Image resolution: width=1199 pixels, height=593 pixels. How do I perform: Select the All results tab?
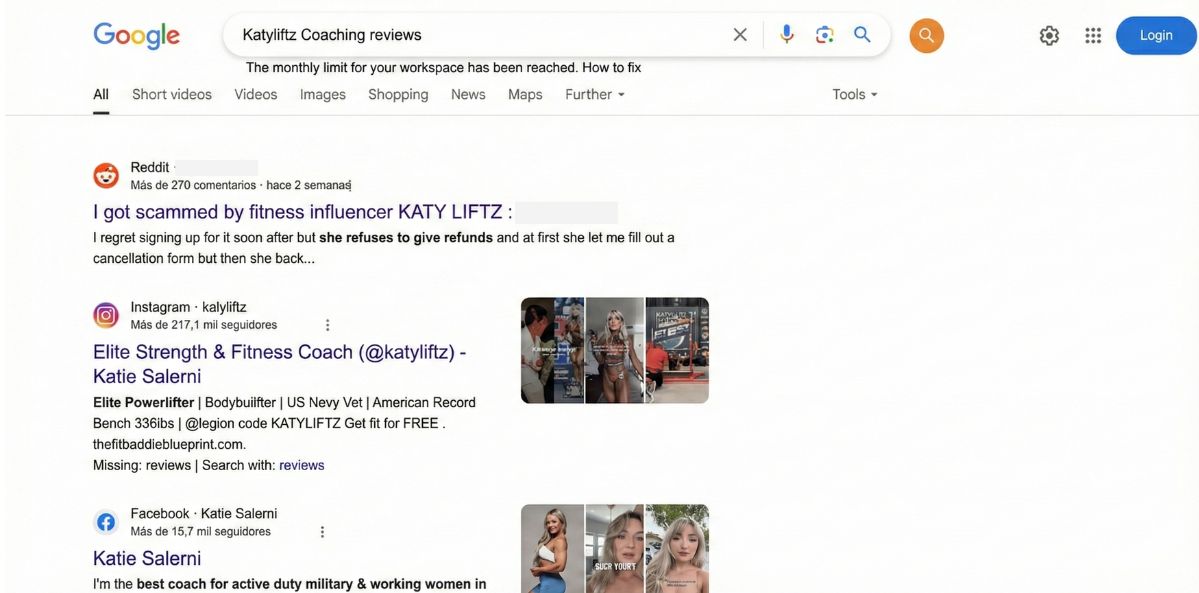click(x=101, y=94)
